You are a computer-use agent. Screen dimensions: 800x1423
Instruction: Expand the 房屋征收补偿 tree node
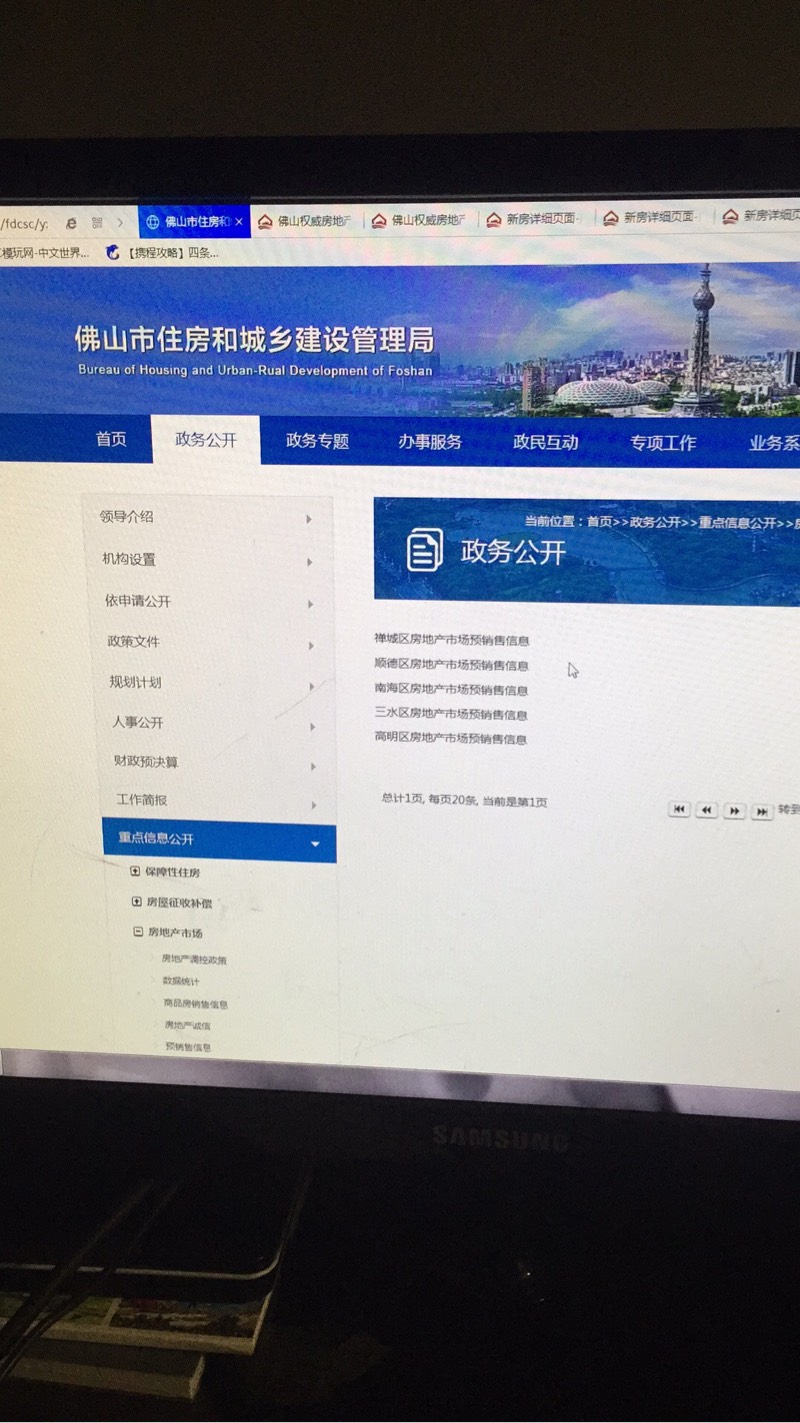click(137, 902)
